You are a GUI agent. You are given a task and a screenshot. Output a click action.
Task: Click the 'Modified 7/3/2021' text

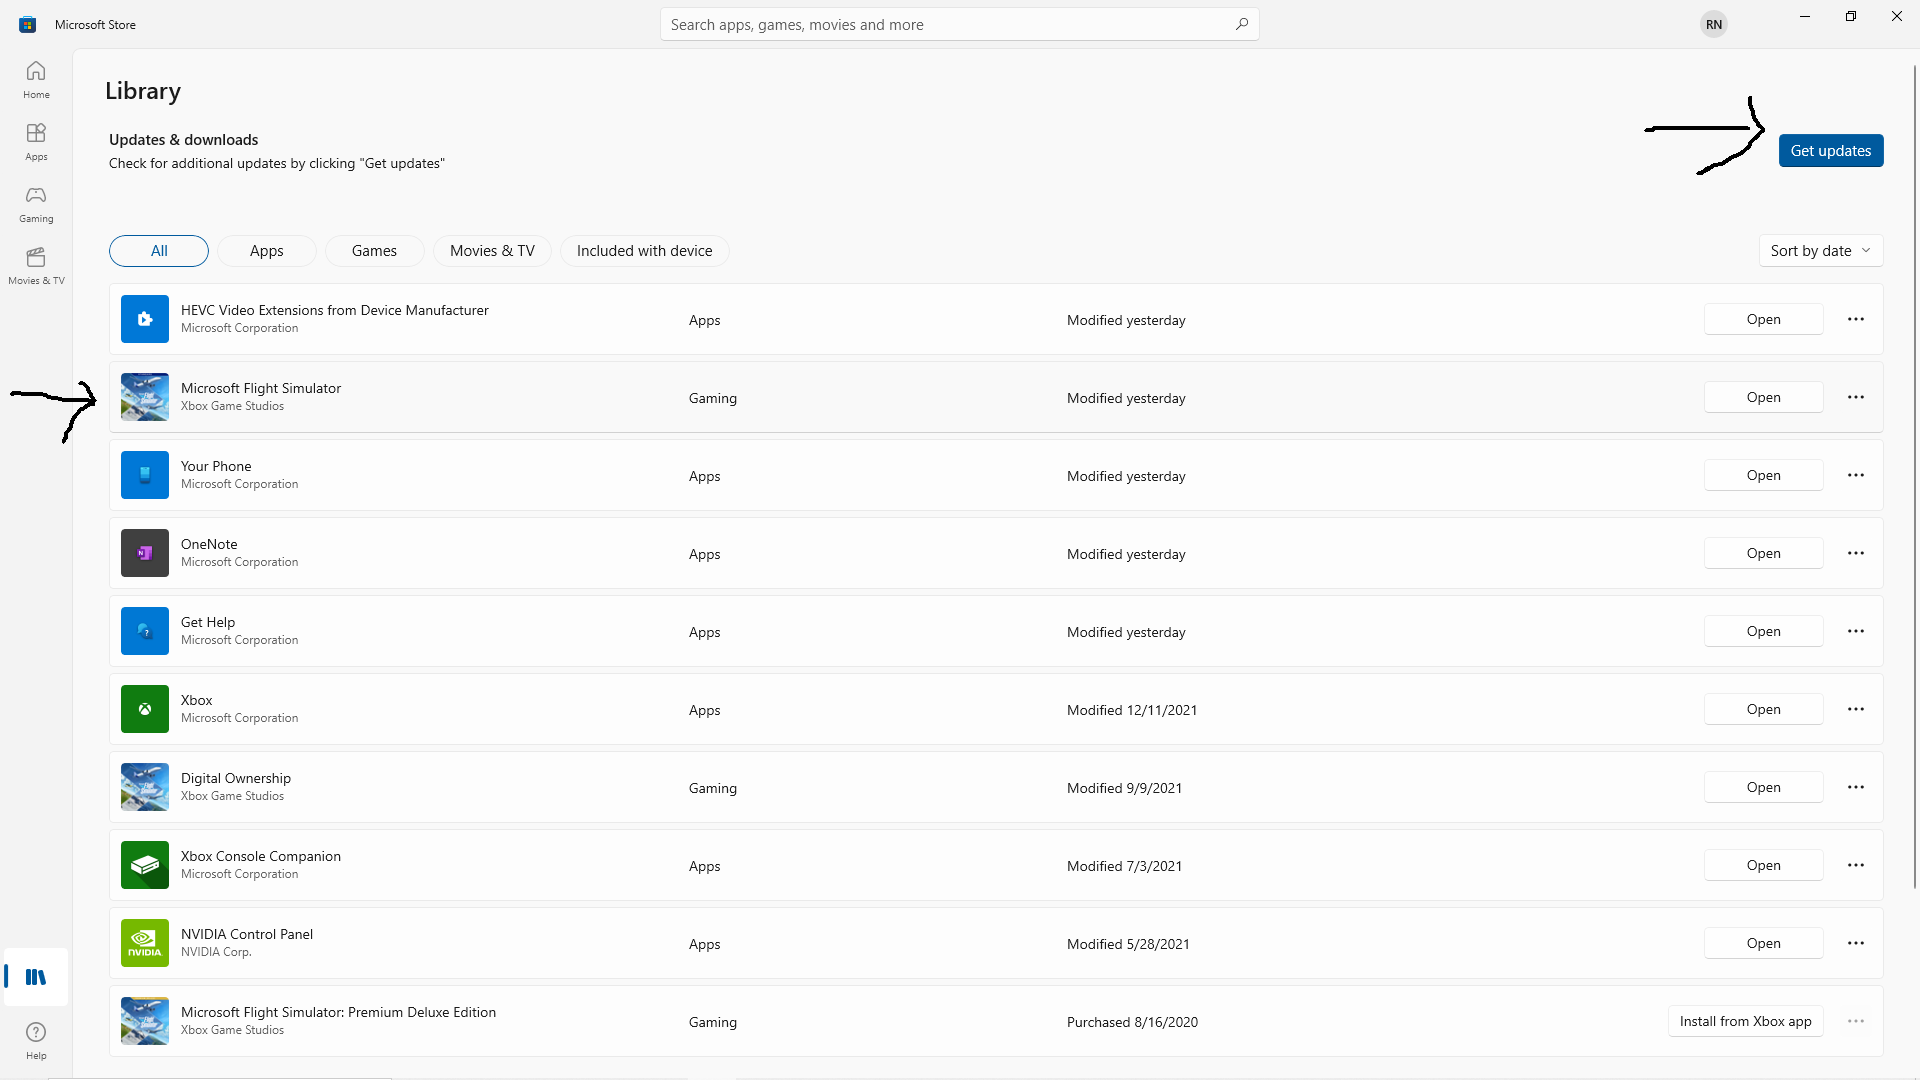coord(1124,866)
